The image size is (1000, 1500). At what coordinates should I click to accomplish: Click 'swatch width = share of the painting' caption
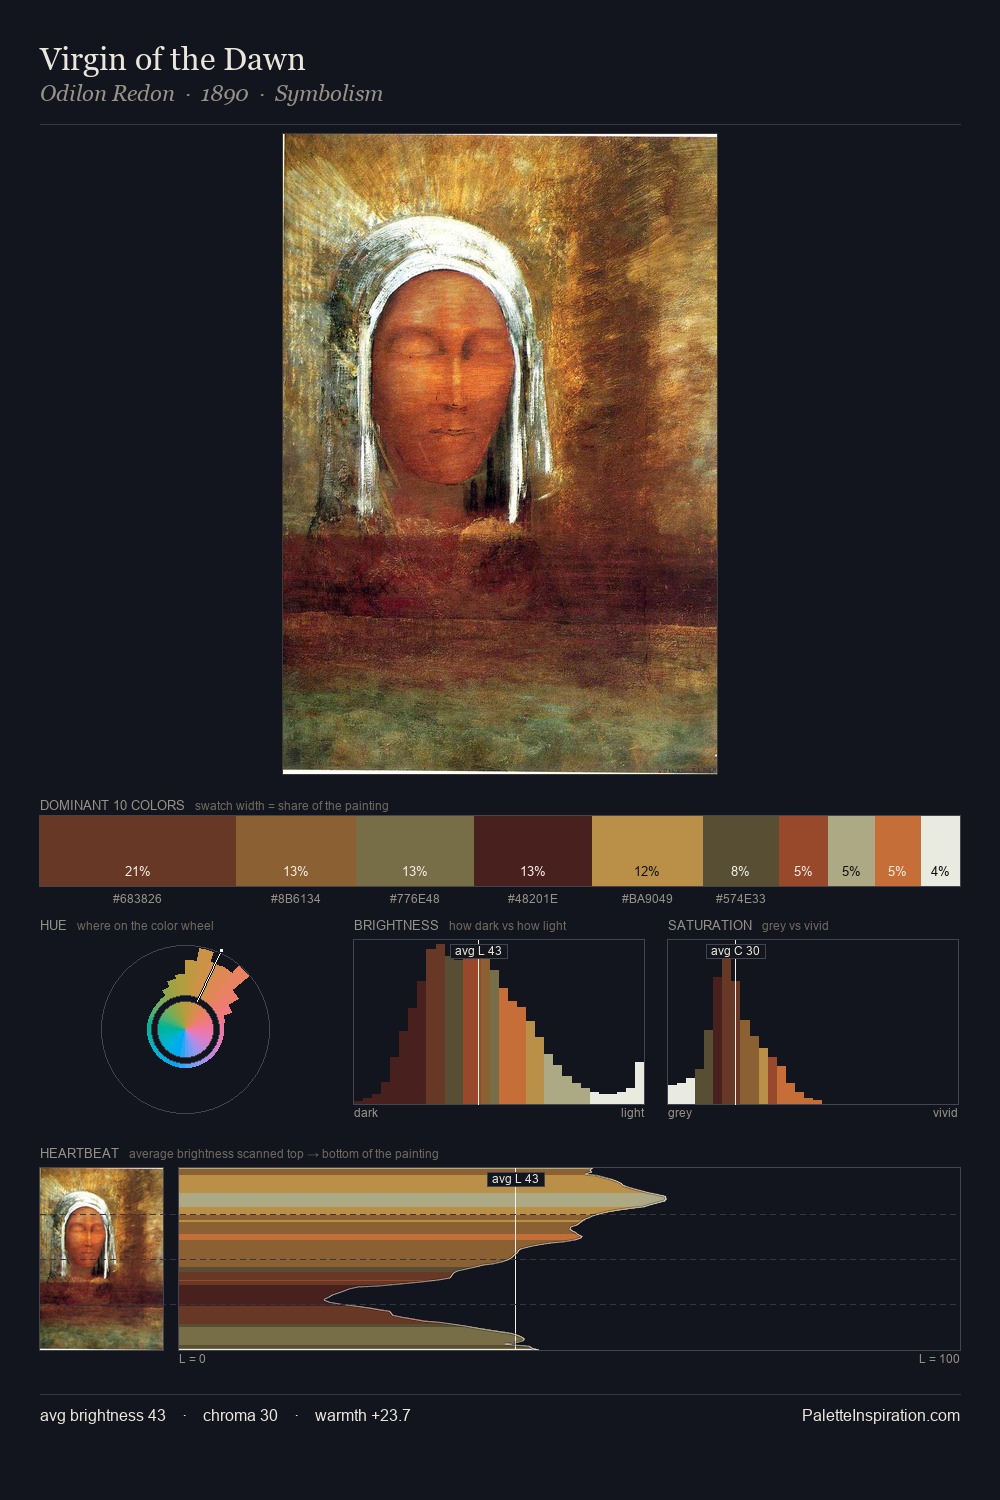(x=291, y=806)
